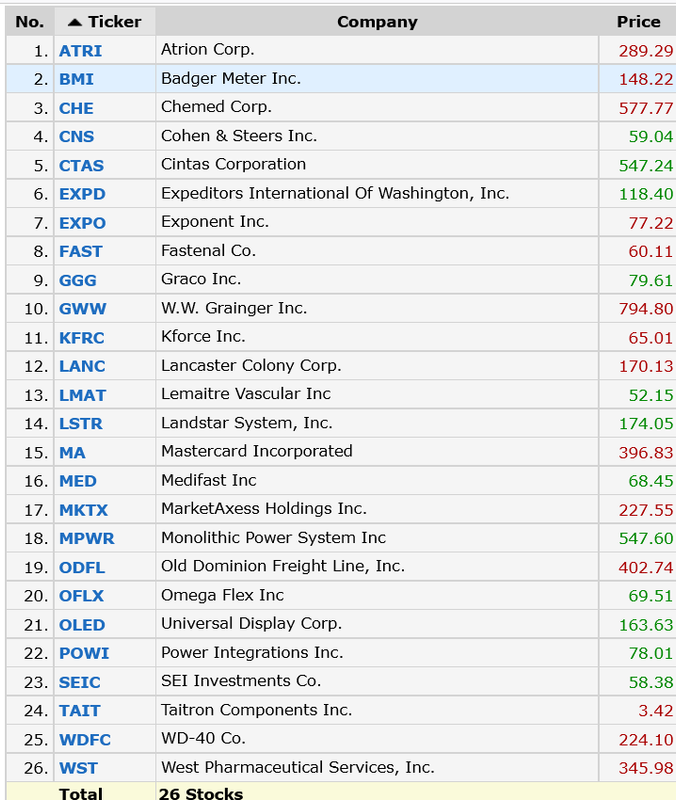This screenshot has width=676, height=800.
Task: Select company name Cintas Corporation
Action: 234,164
